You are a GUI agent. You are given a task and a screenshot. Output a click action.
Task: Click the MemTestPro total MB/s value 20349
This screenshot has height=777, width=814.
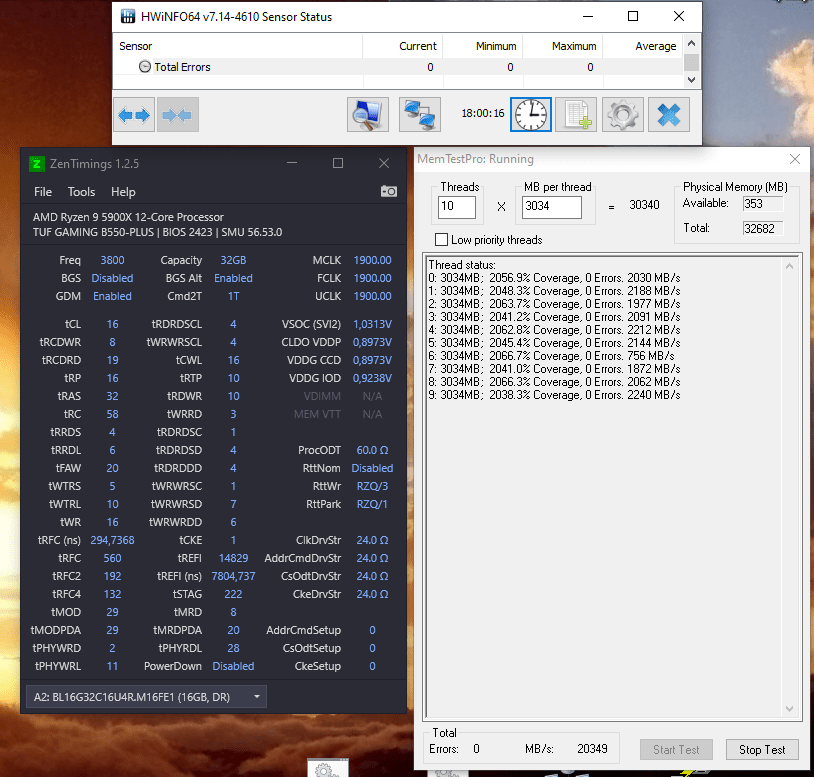592,749
